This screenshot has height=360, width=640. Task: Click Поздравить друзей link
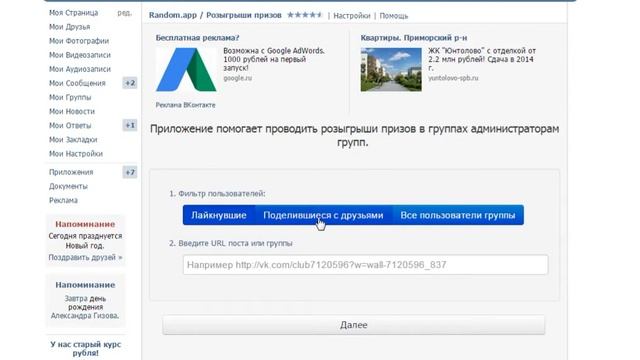click(x=85, y=258)
